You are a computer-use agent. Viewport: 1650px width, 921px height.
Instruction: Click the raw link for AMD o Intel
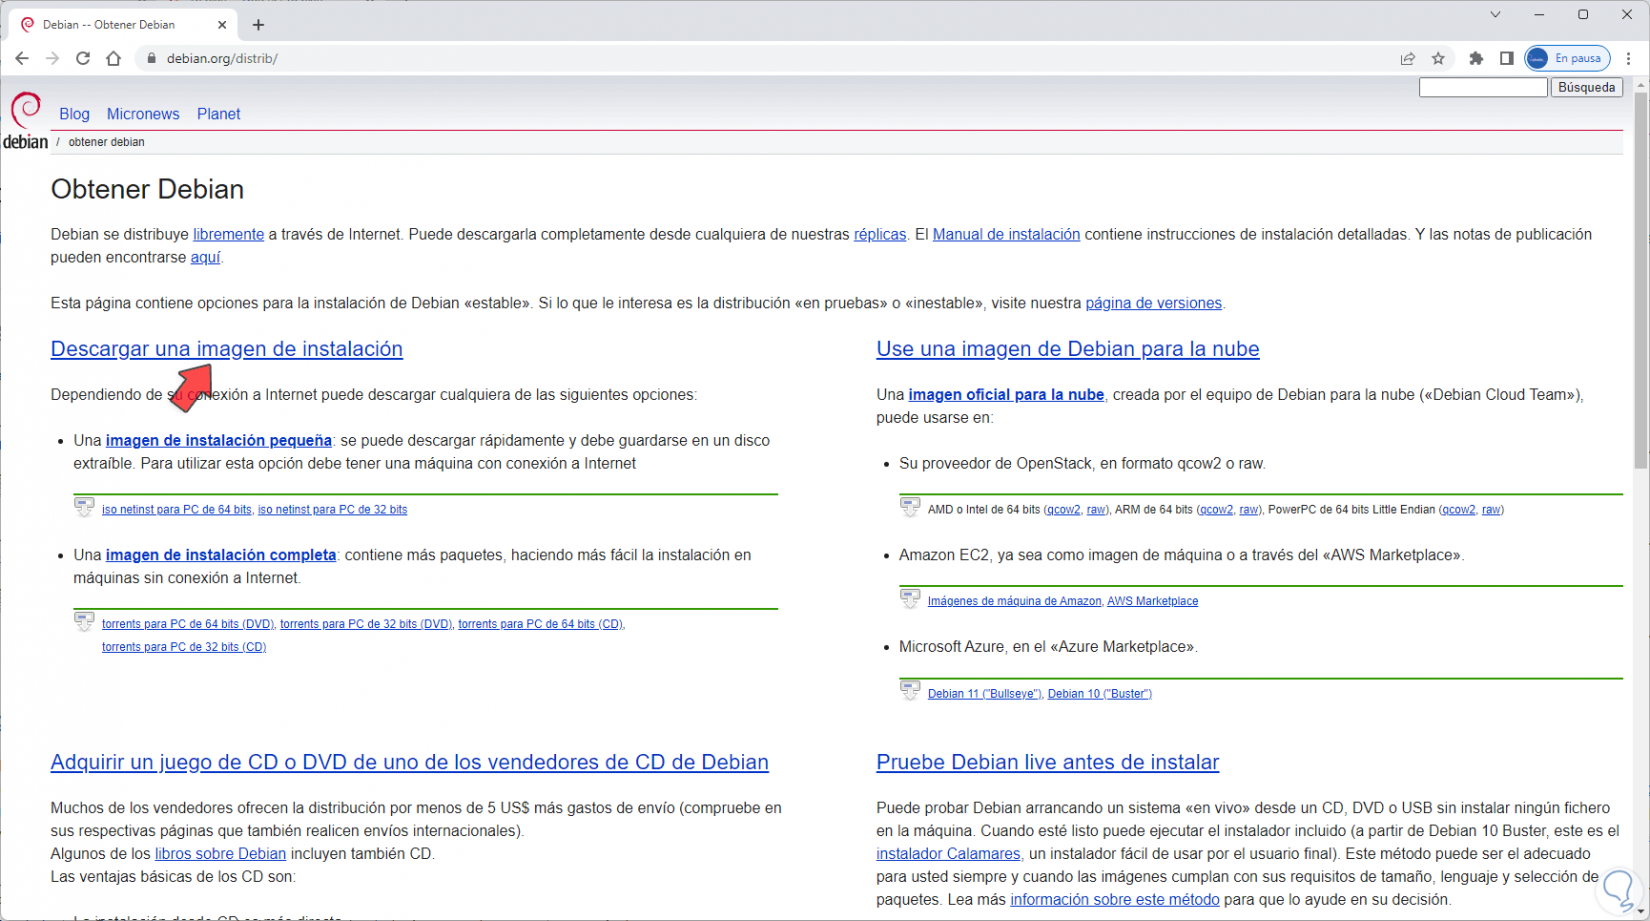pos(1096,510)
